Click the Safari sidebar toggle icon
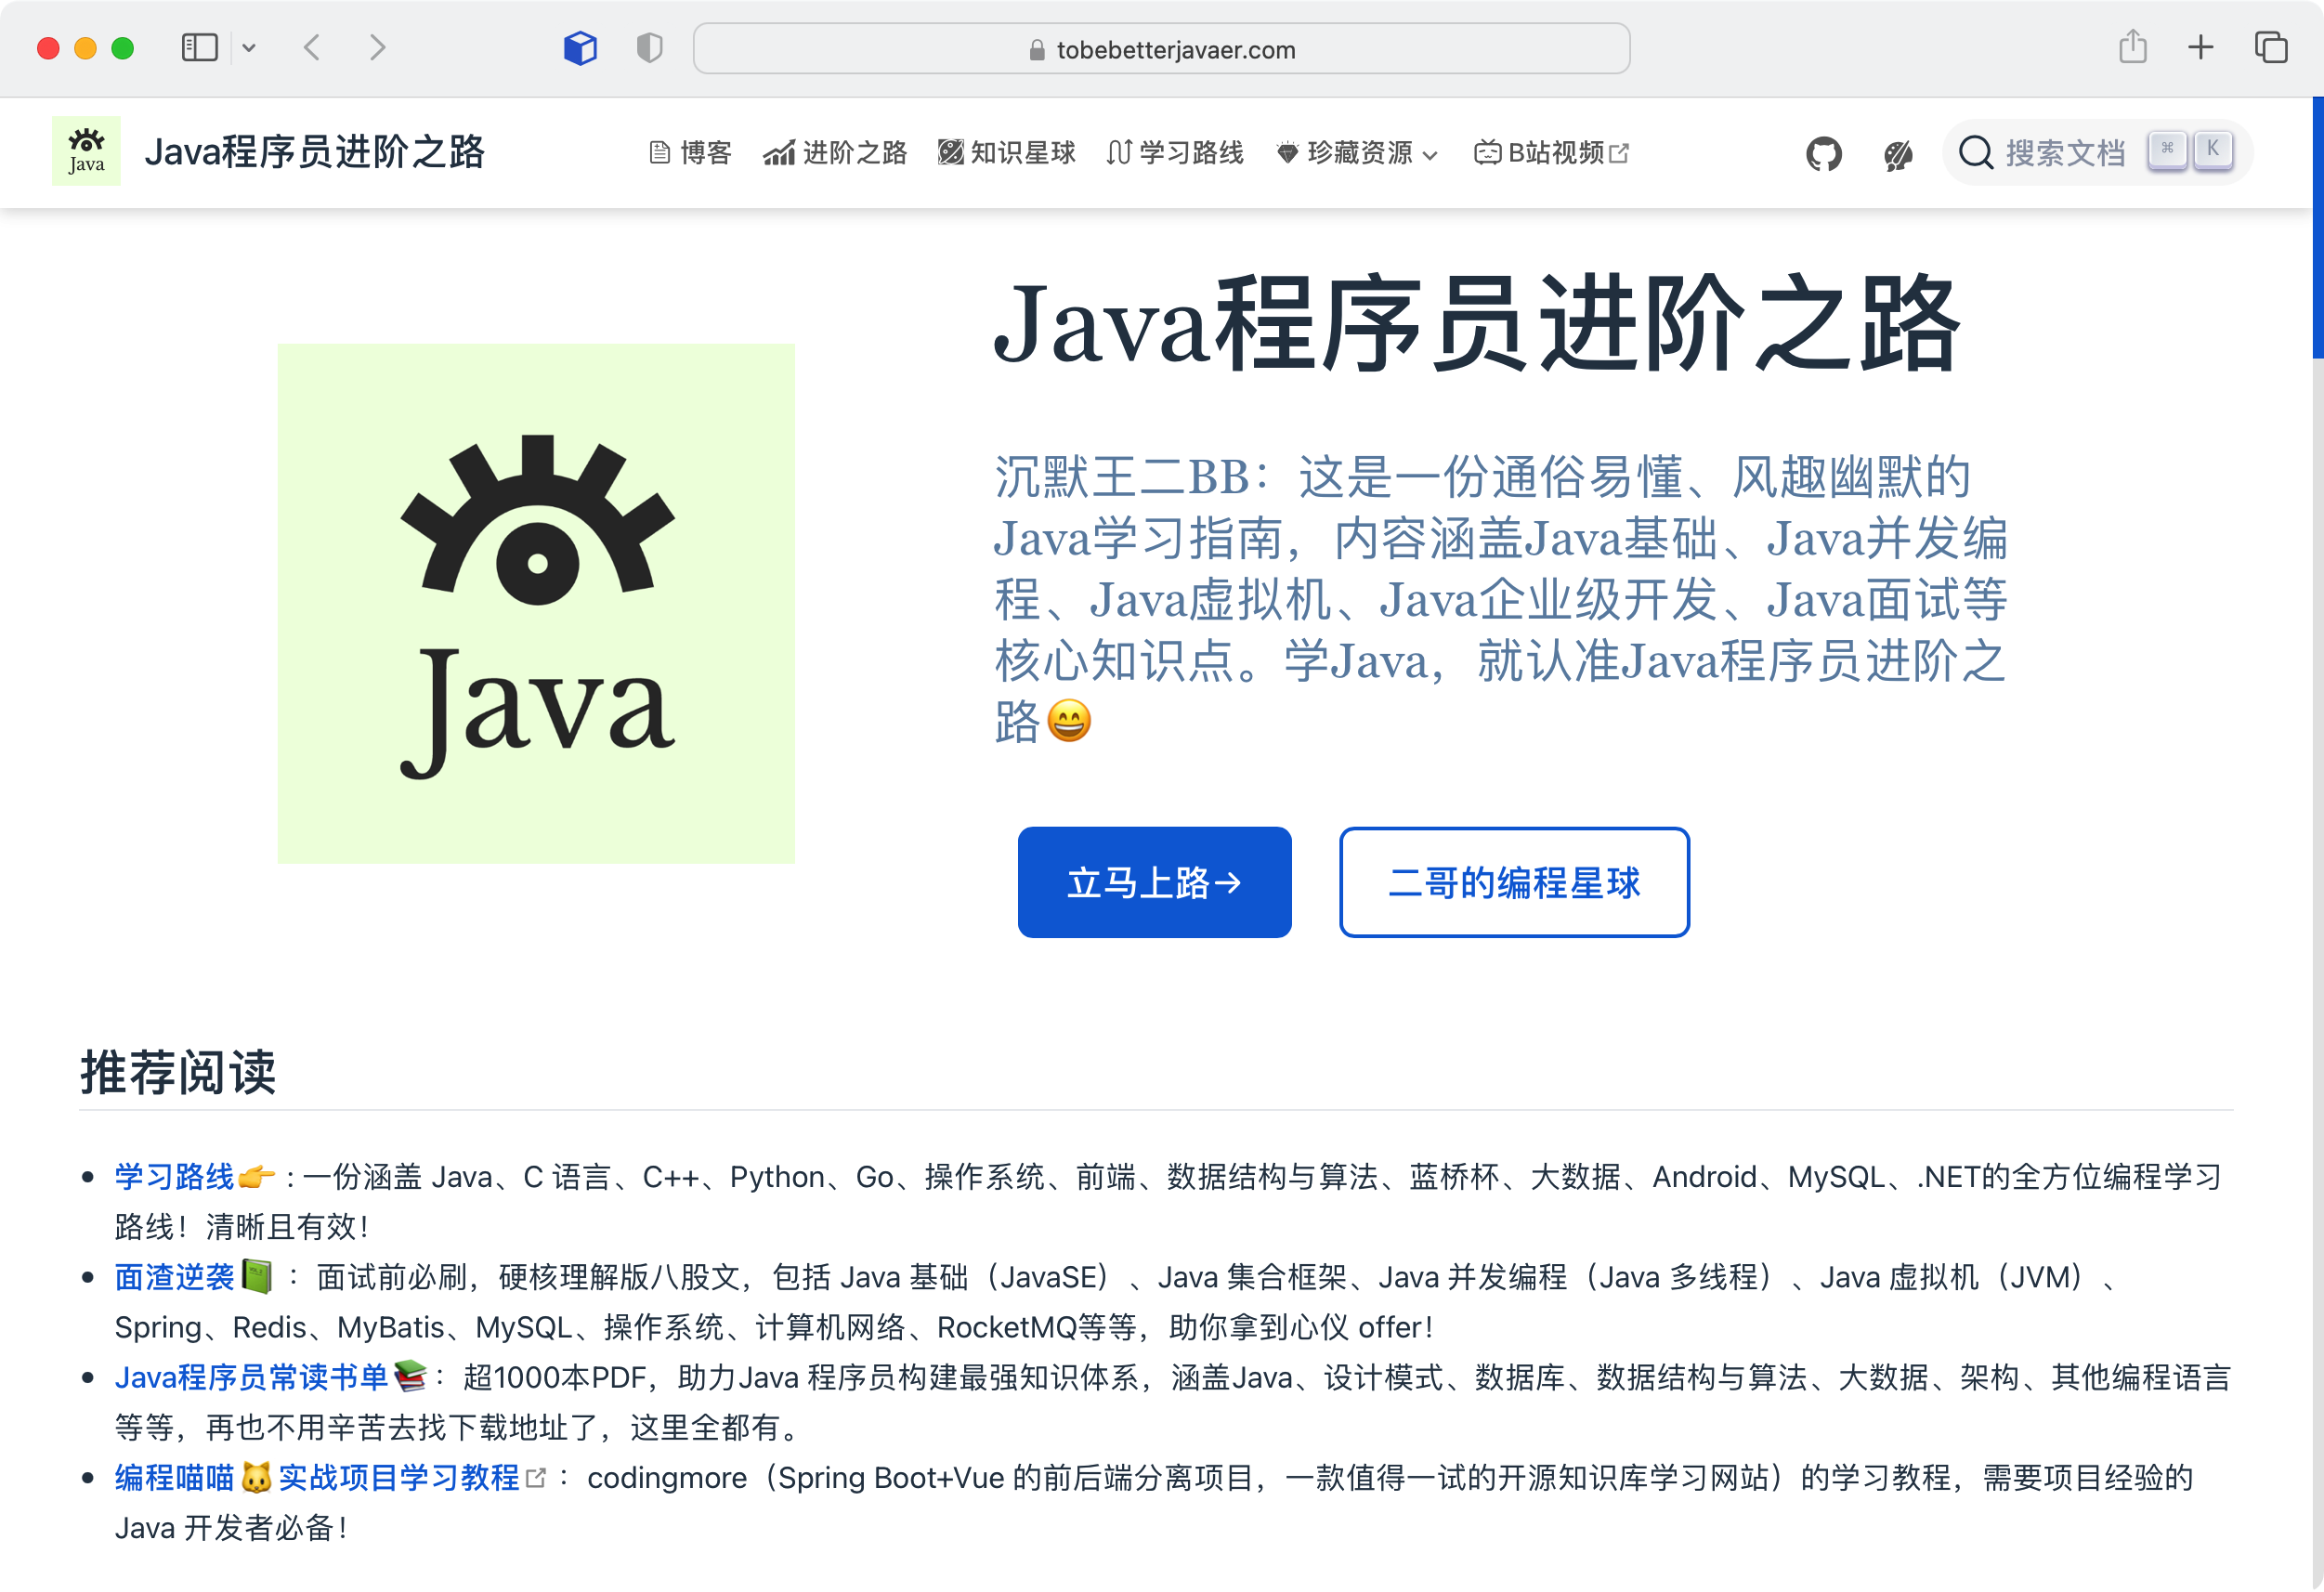 pos(199,47)
